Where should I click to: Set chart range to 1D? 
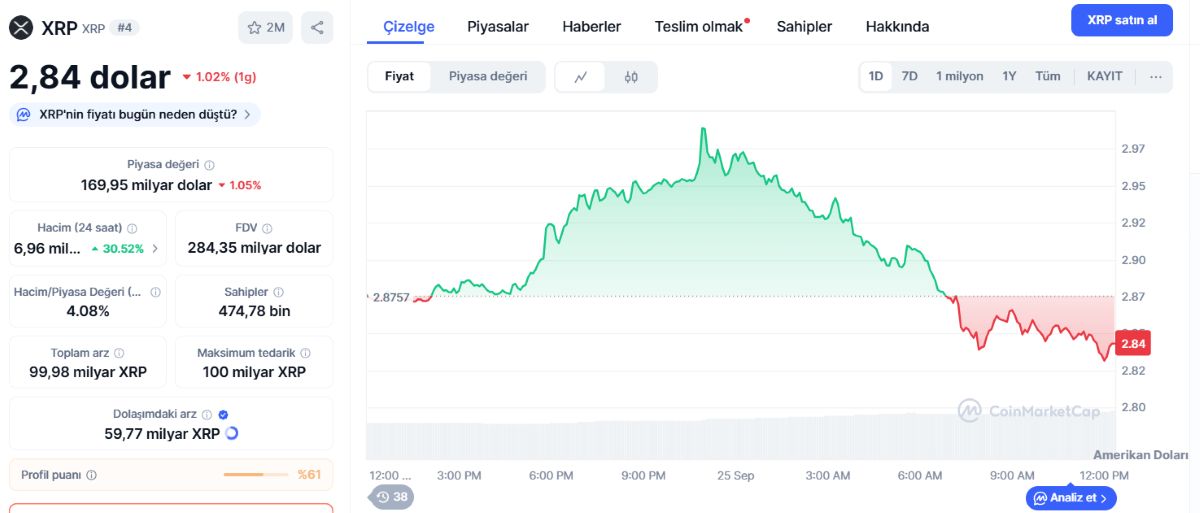point(876,77)
